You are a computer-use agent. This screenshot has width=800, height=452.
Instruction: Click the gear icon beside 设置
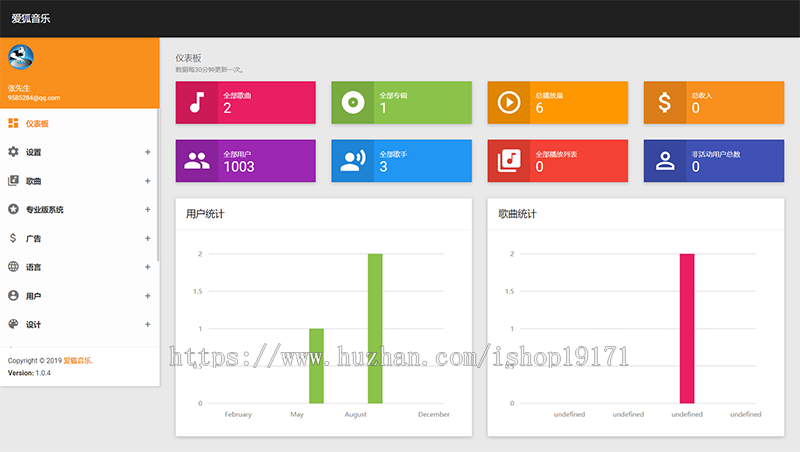tap(13, 152)
